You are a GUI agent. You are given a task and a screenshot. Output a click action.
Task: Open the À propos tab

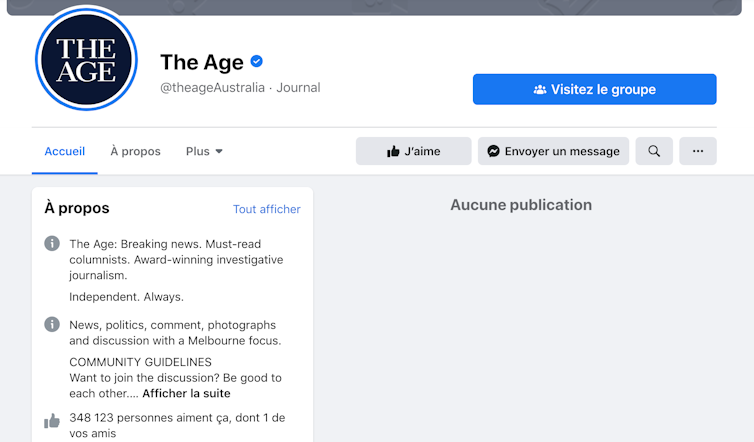136,151
